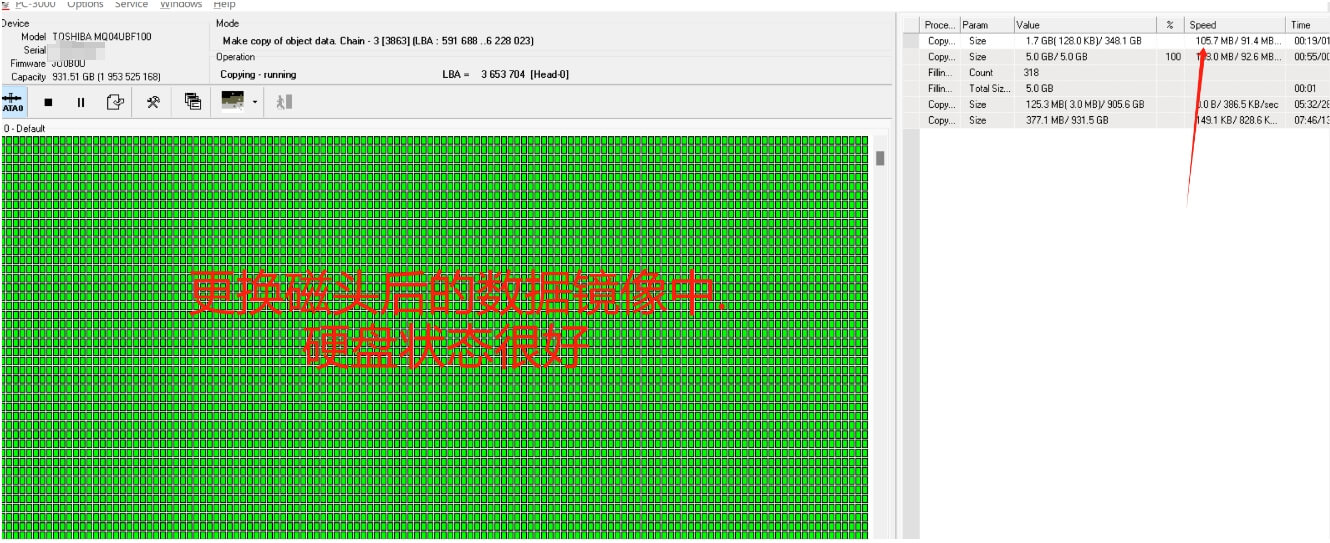Image resolution: width=1330 pixels, height=543 pixels.
Task: Expand the dropdown arrow beside map thumbnail
Action: pos(255,102)
